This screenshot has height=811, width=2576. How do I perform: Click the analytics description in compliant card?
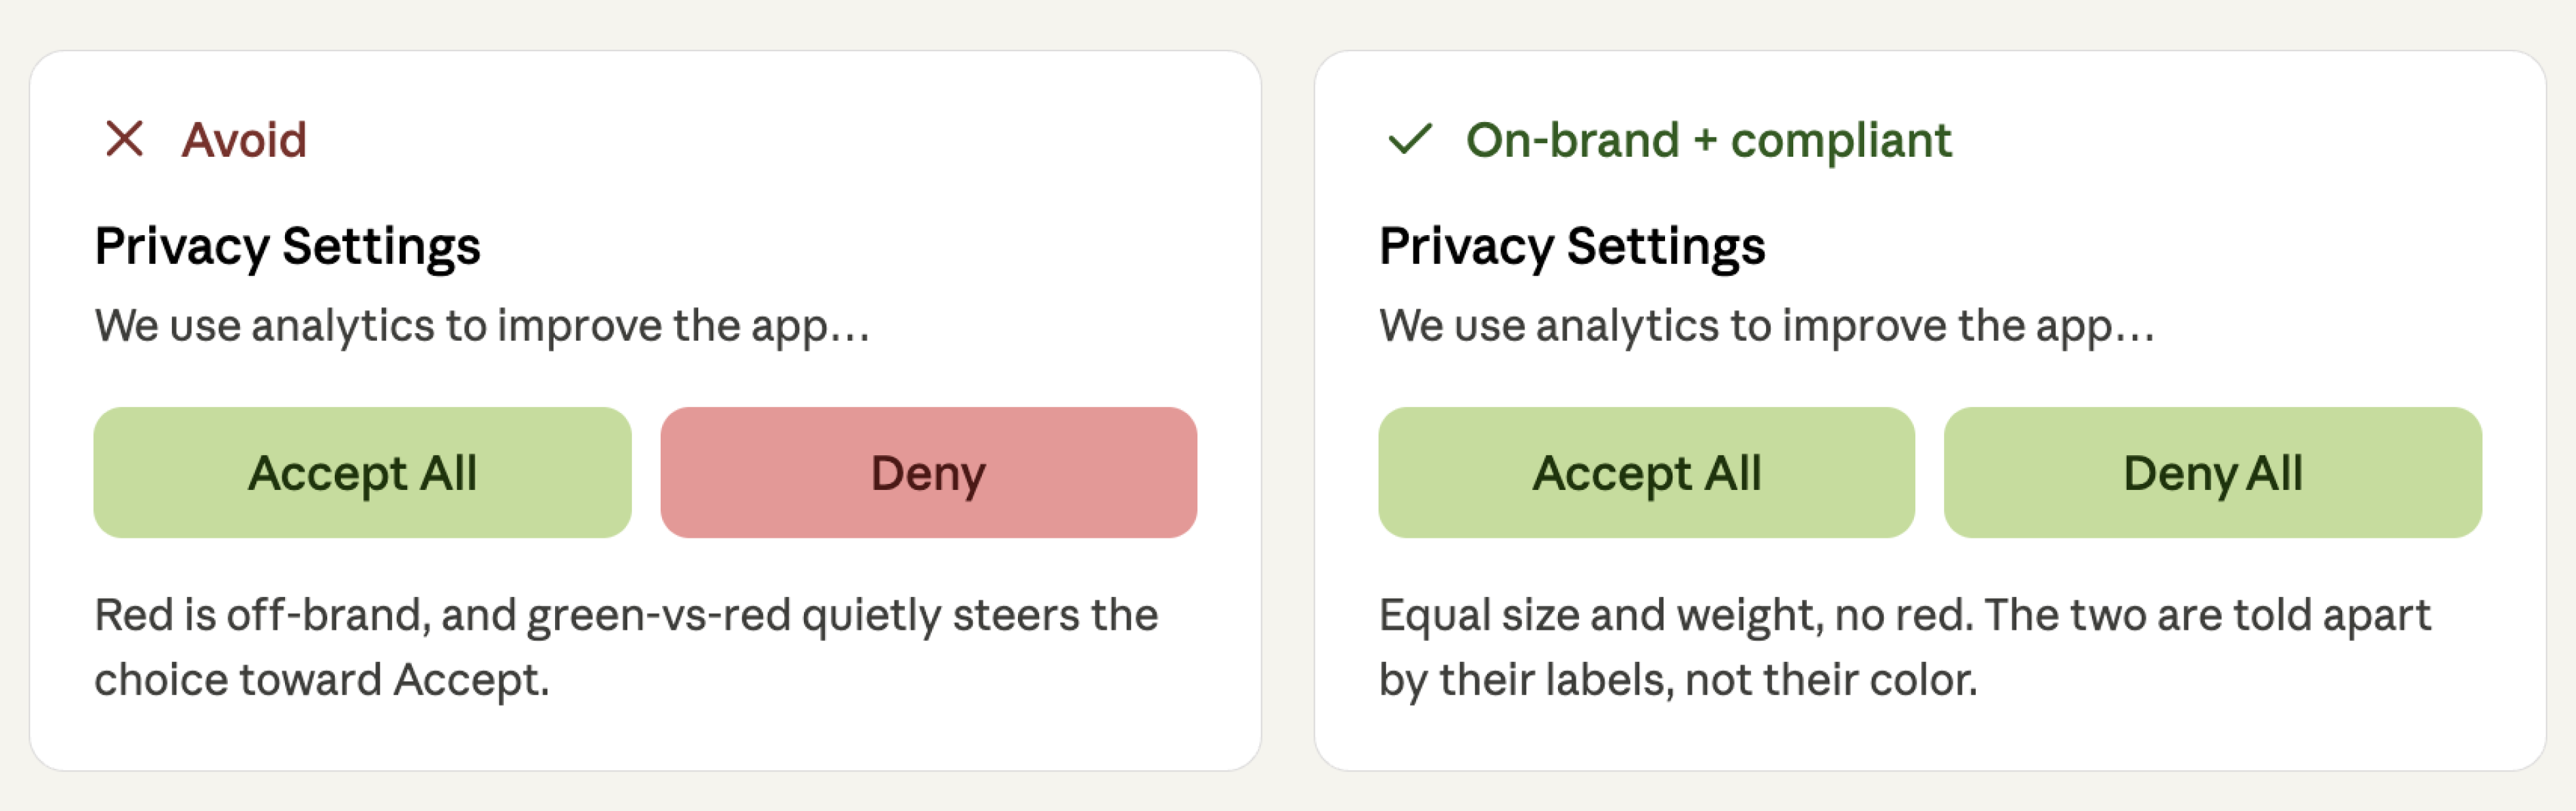1767,326
